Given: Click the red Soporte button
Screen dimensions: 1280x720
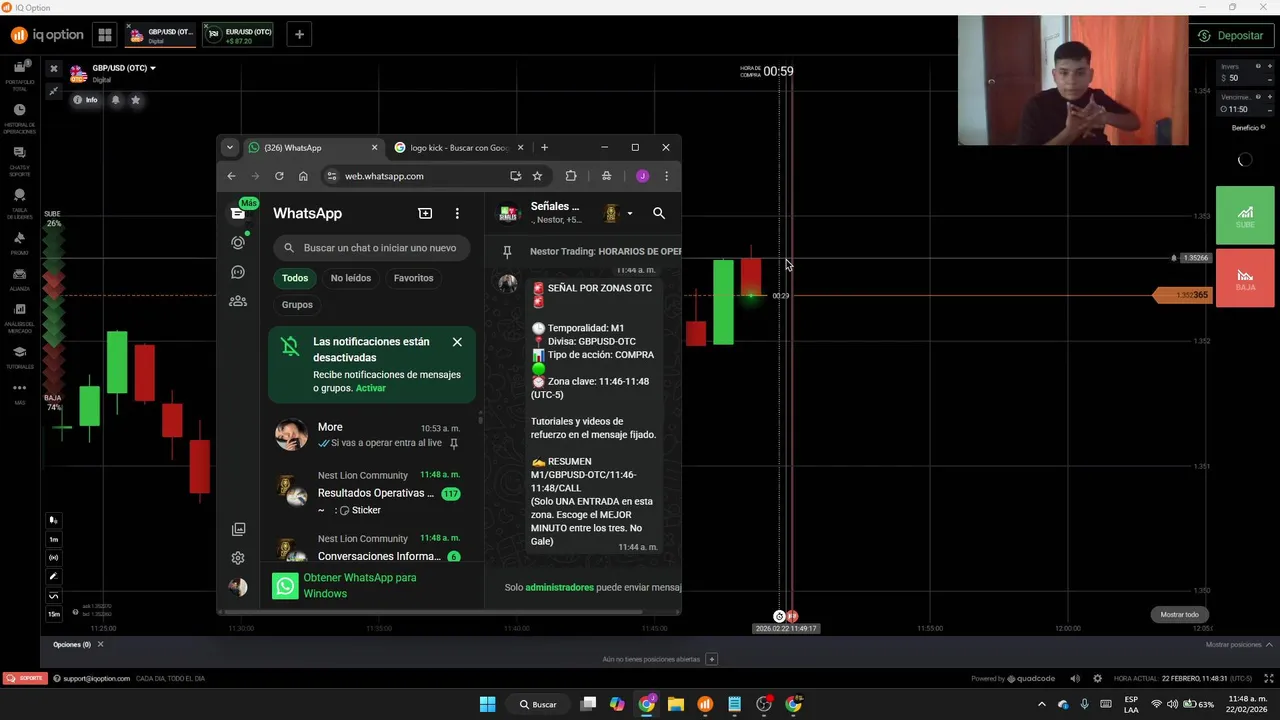Looking at the screenshot, I should 24,678.
